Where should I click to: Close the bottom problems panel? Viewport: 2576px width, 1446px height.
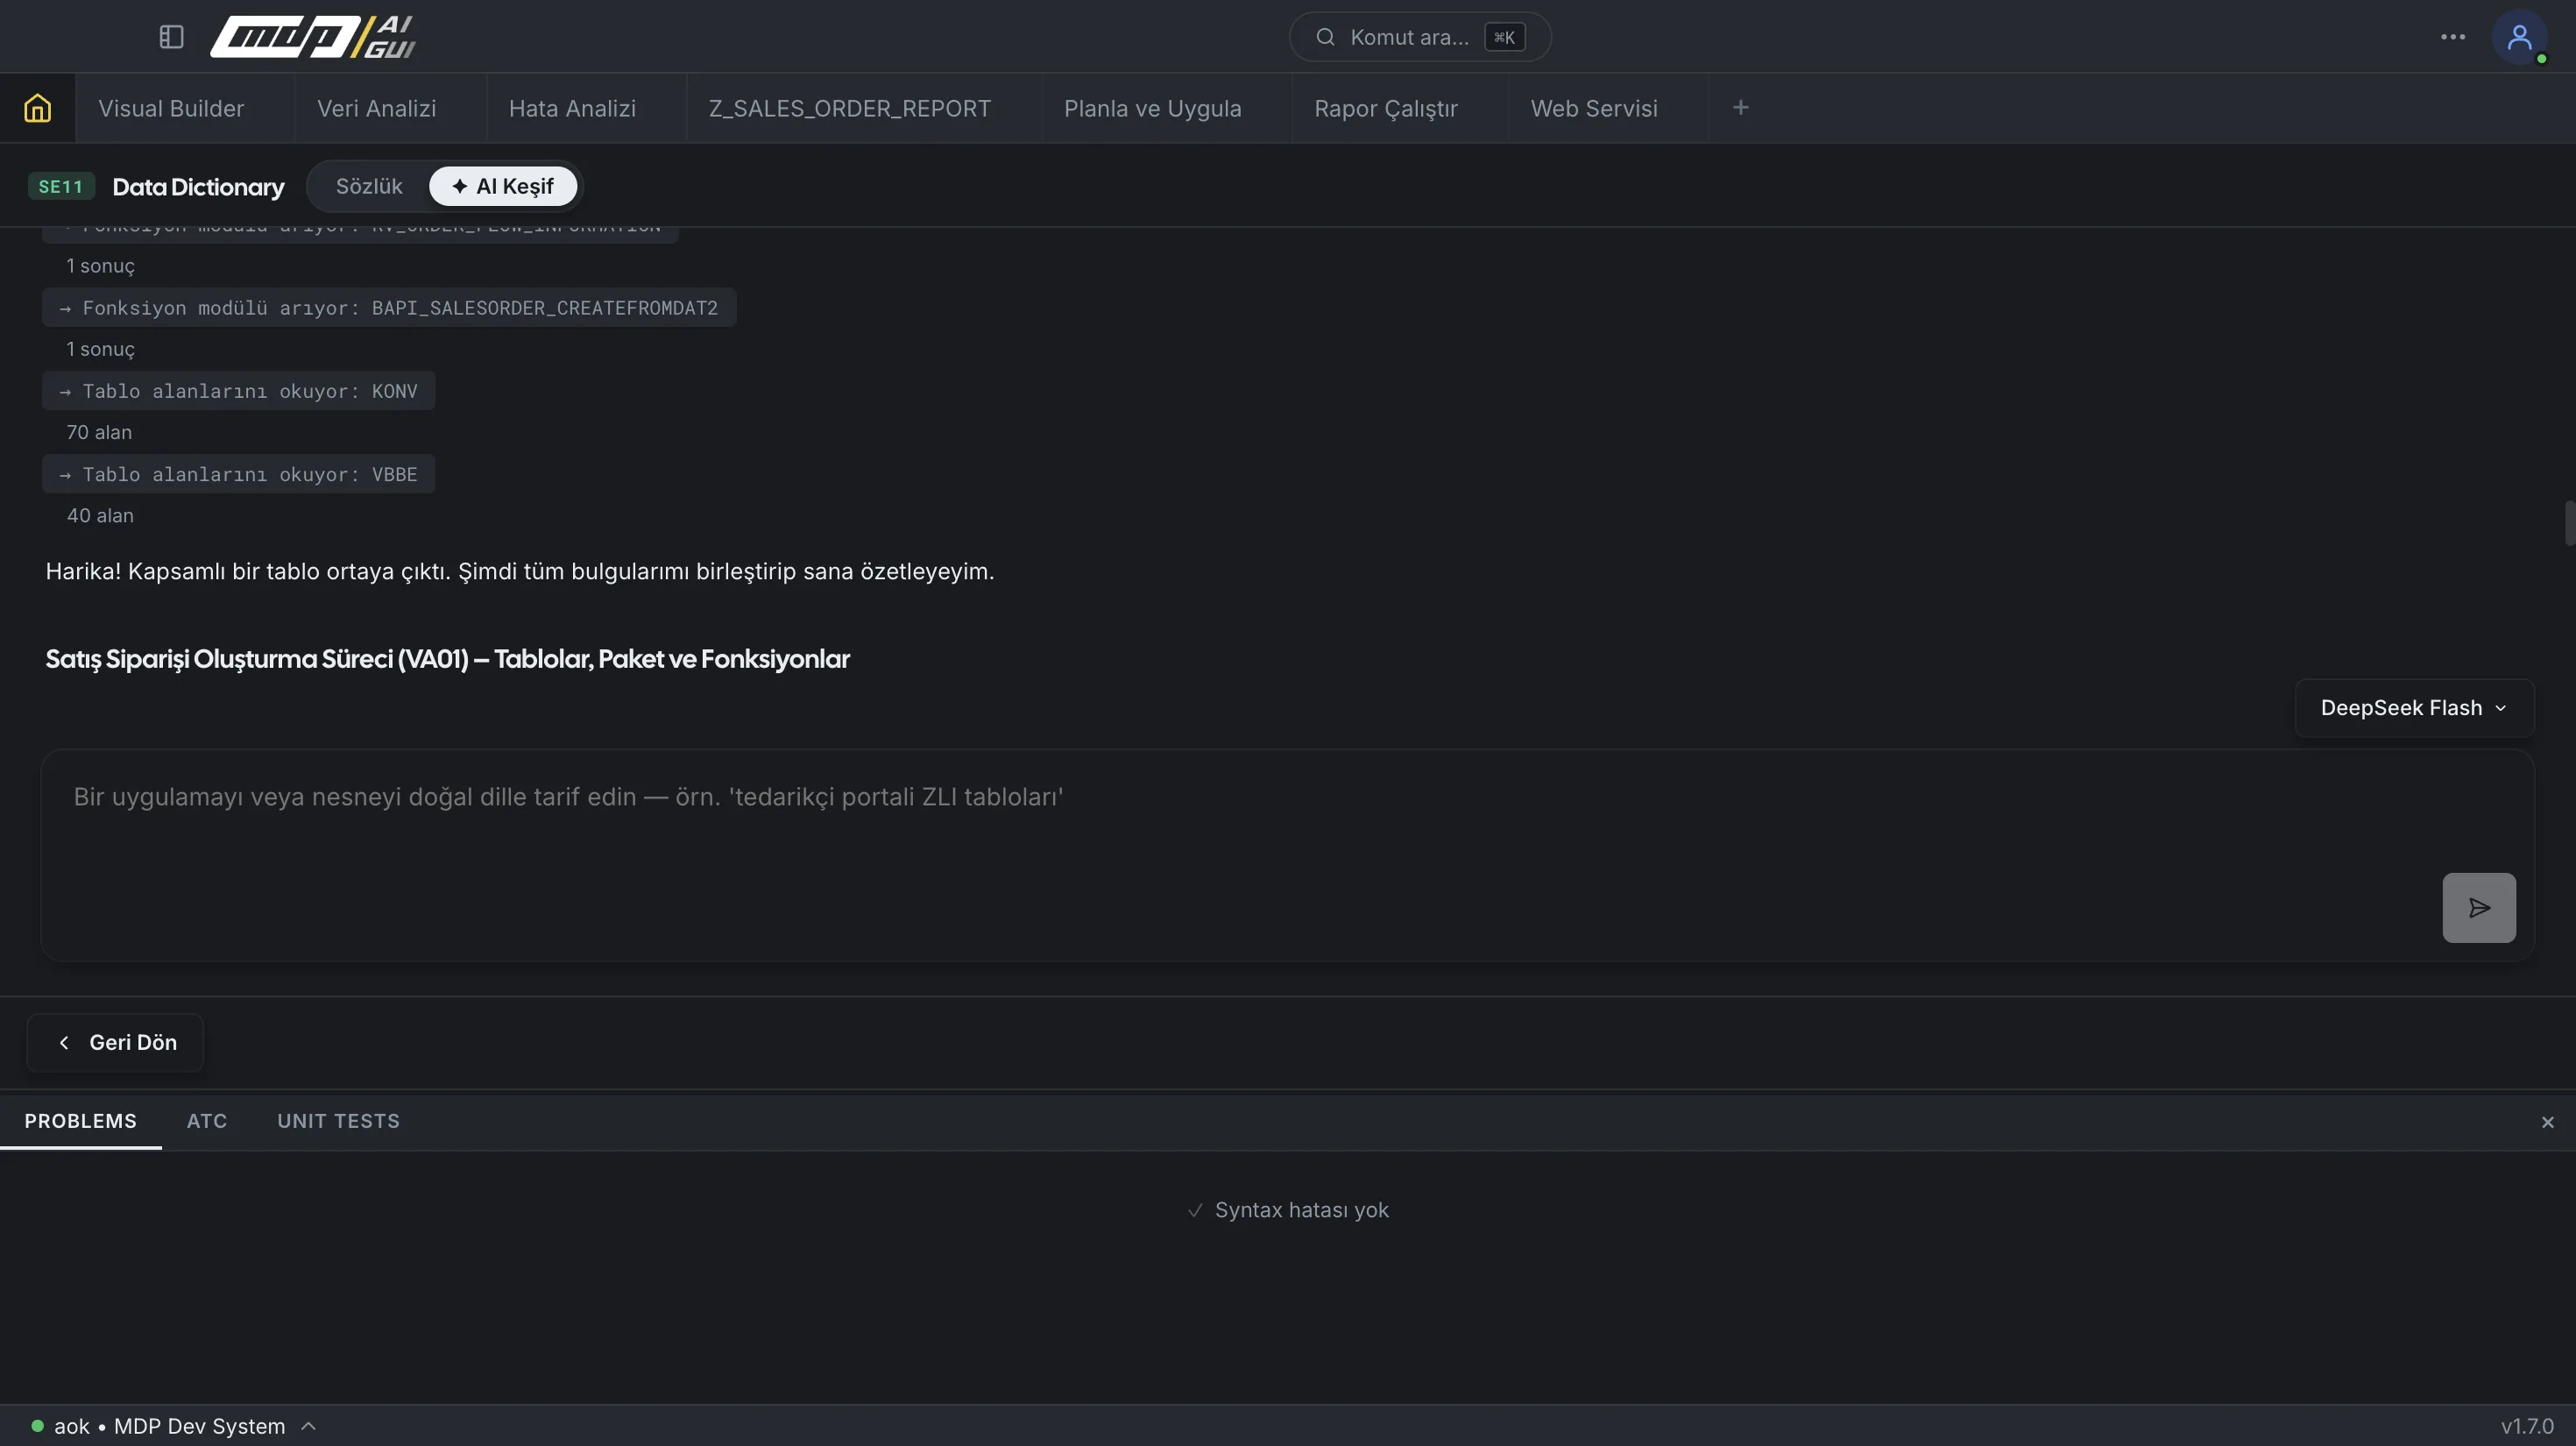tap(2547, 1122)
